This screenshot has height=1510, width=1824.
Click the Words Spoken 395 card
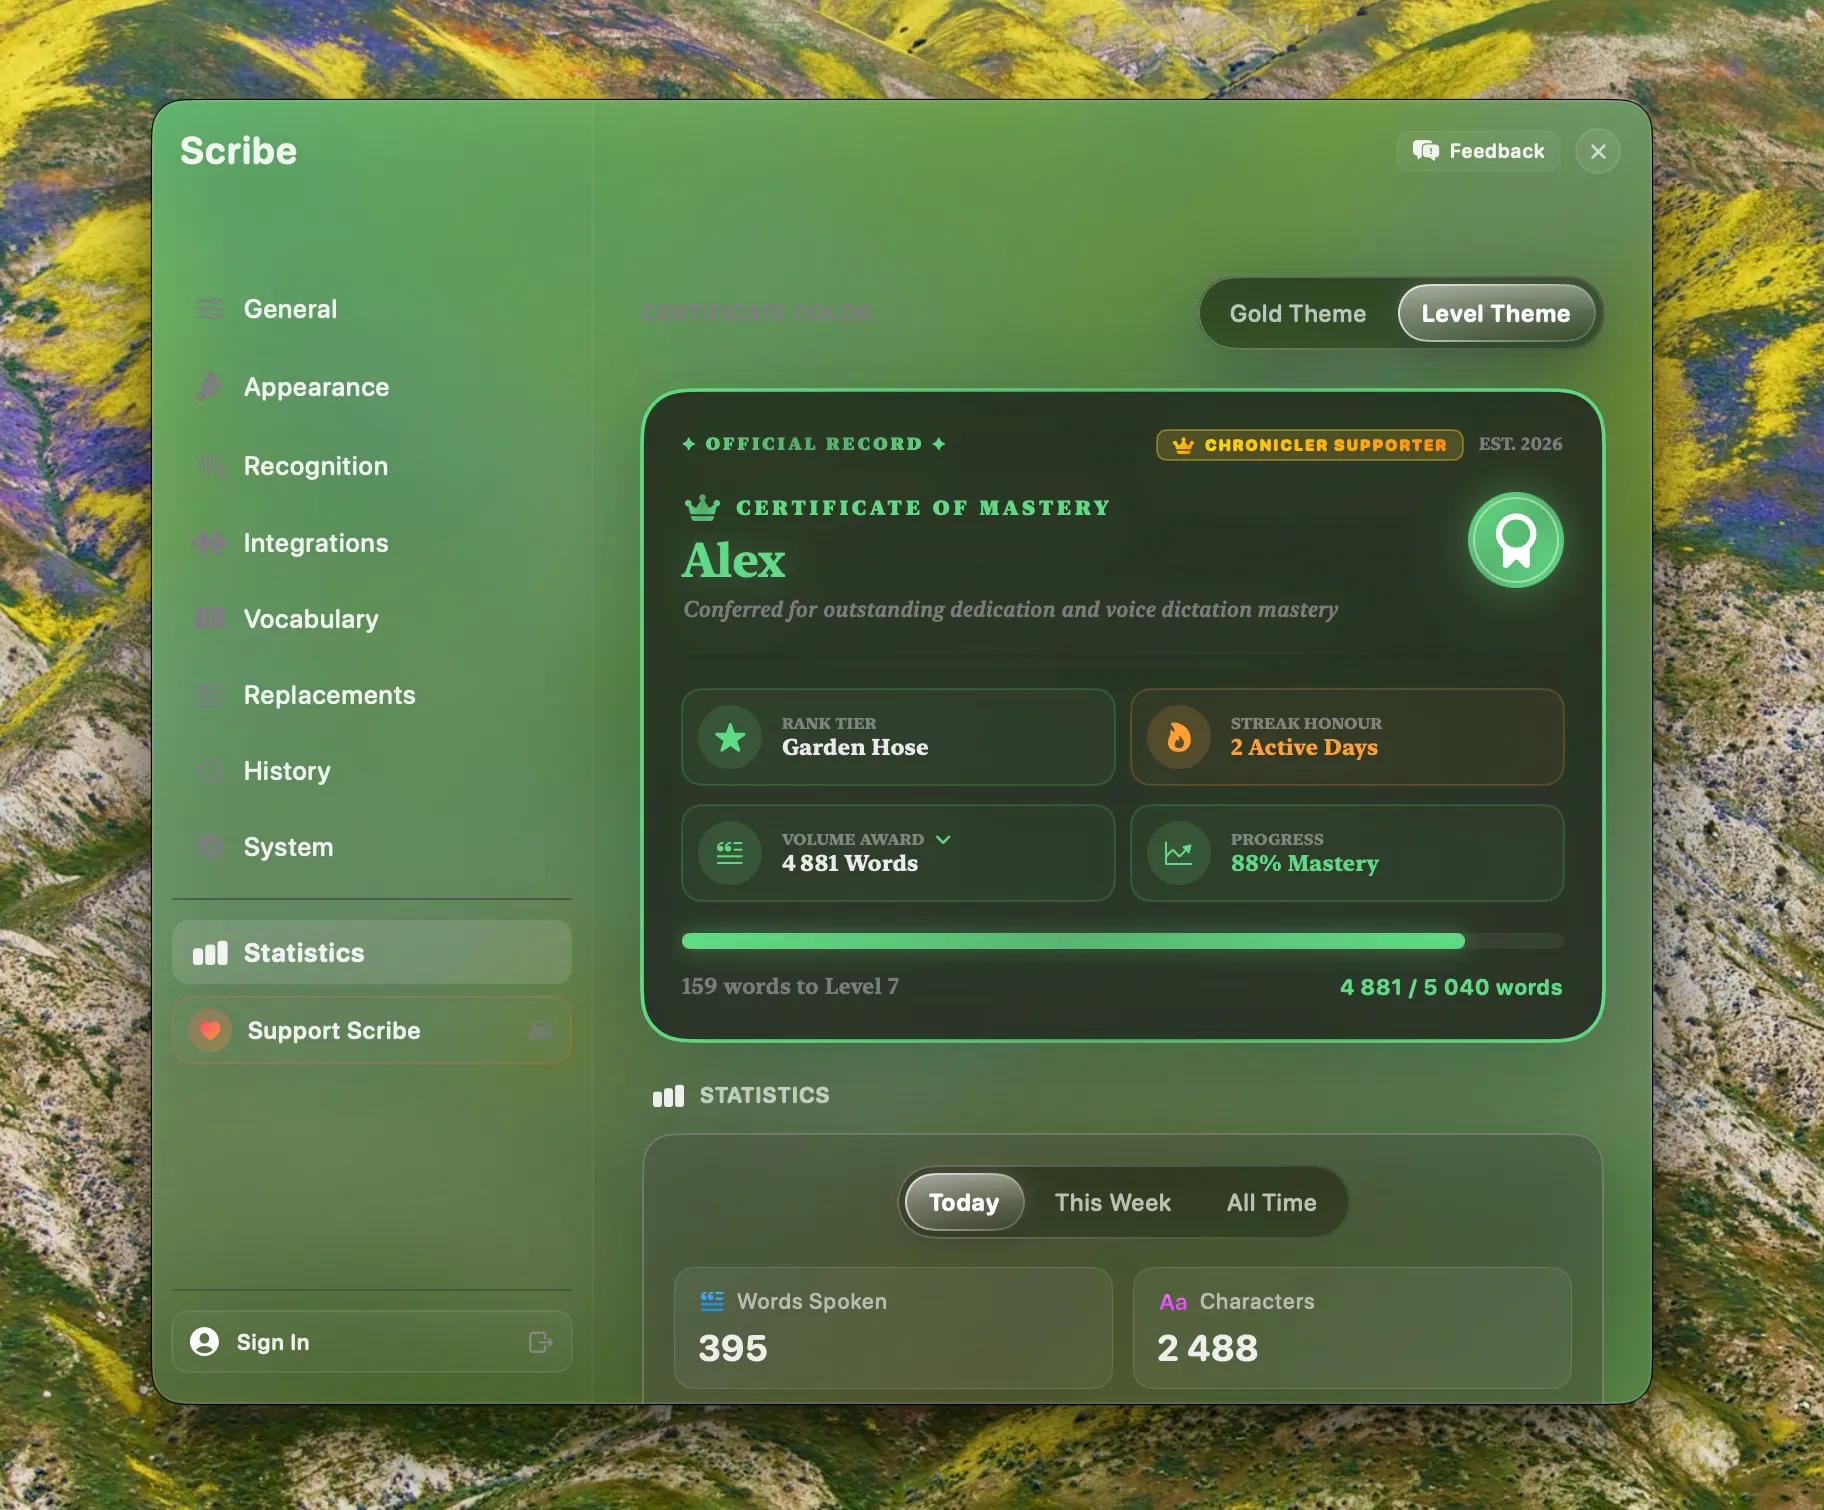pos(893,1328)
